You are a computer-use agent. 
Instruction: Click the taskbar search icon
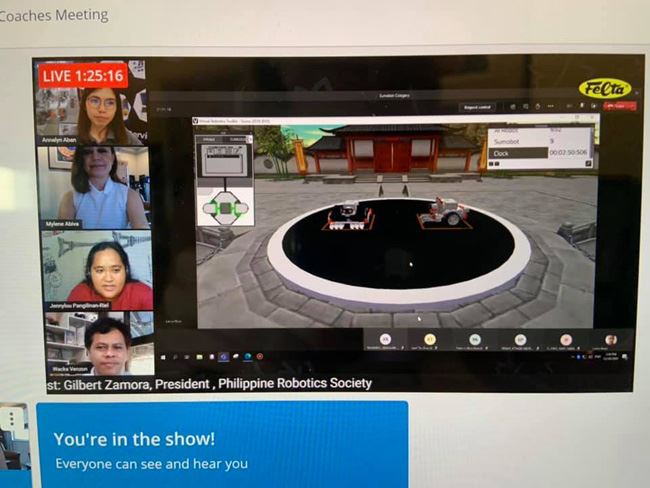click(x=175, y=357)
